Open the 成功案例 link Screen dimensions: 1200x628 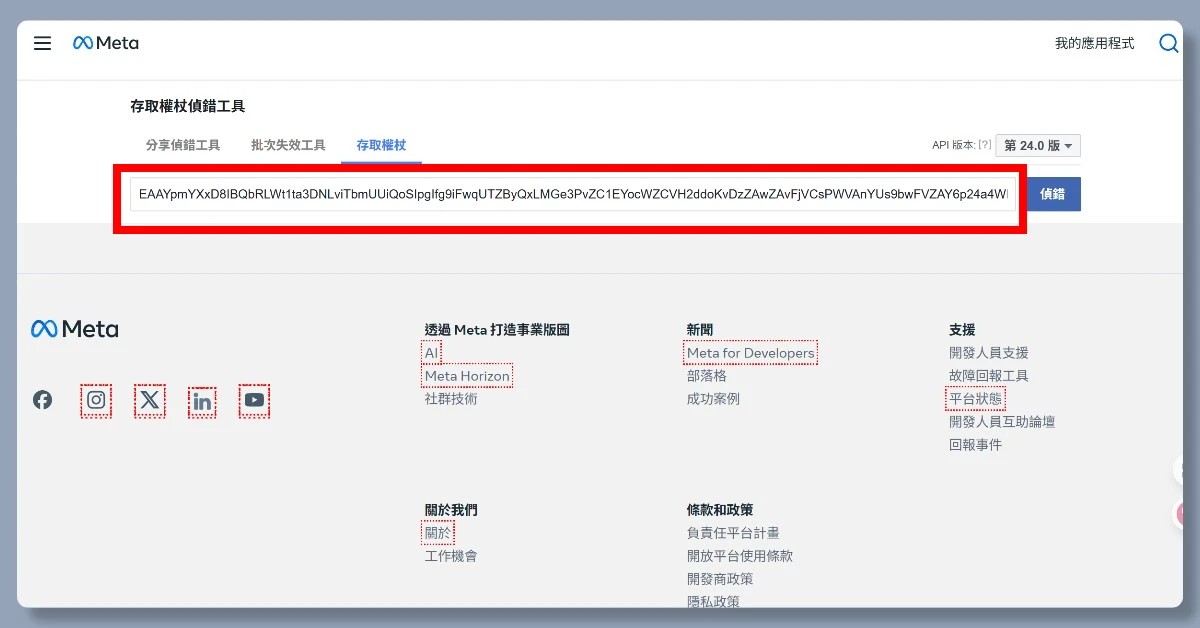click(713, 399)
